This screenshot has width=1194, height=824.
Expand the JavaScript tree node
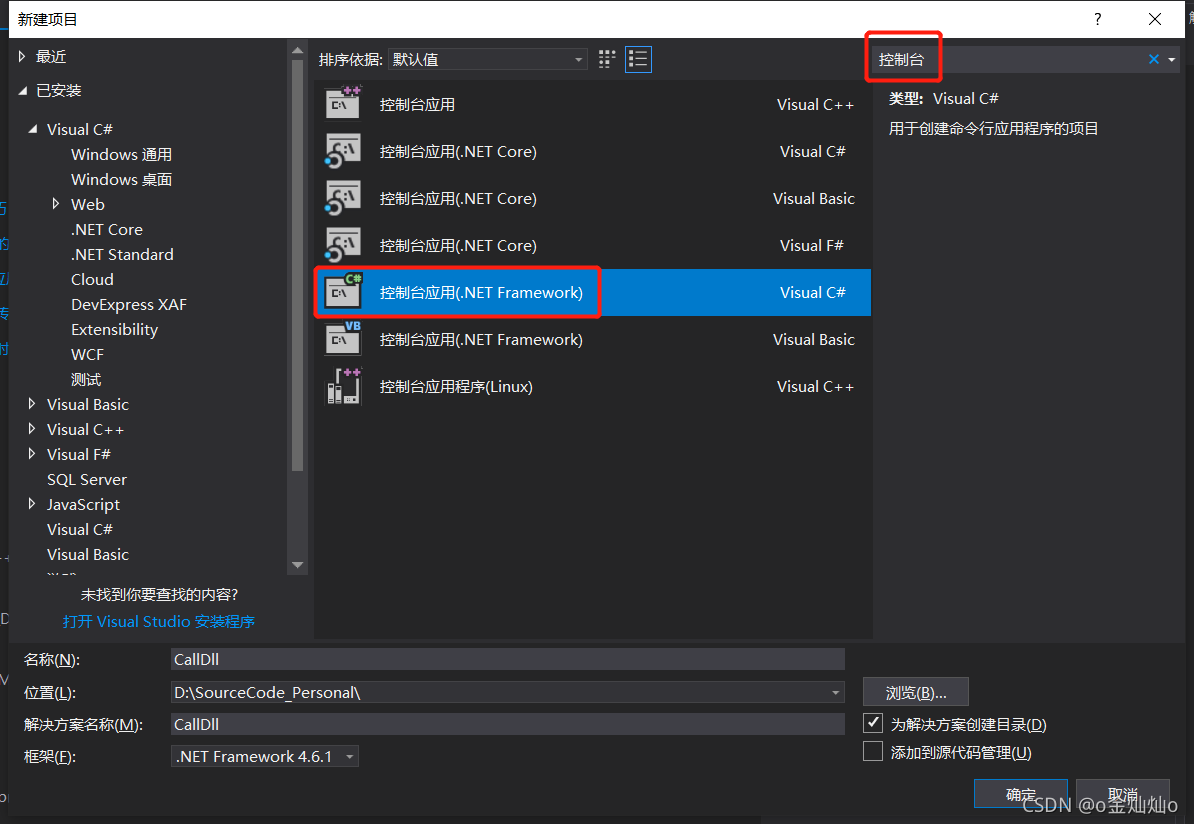coord(31,503)
